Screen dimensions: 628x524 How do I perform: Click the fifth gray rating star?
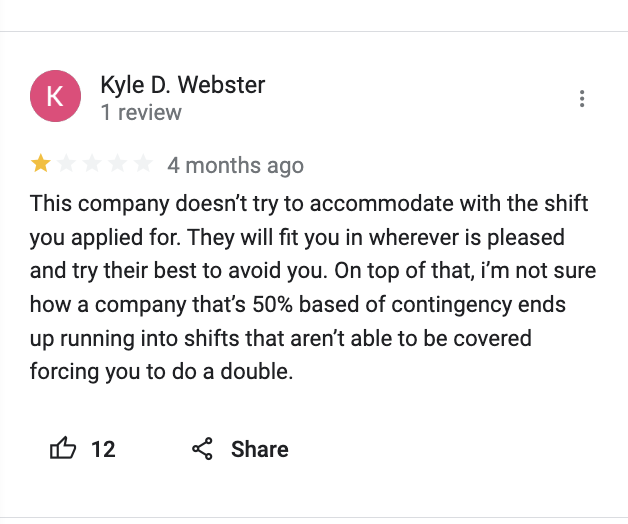tap(143, 163)
